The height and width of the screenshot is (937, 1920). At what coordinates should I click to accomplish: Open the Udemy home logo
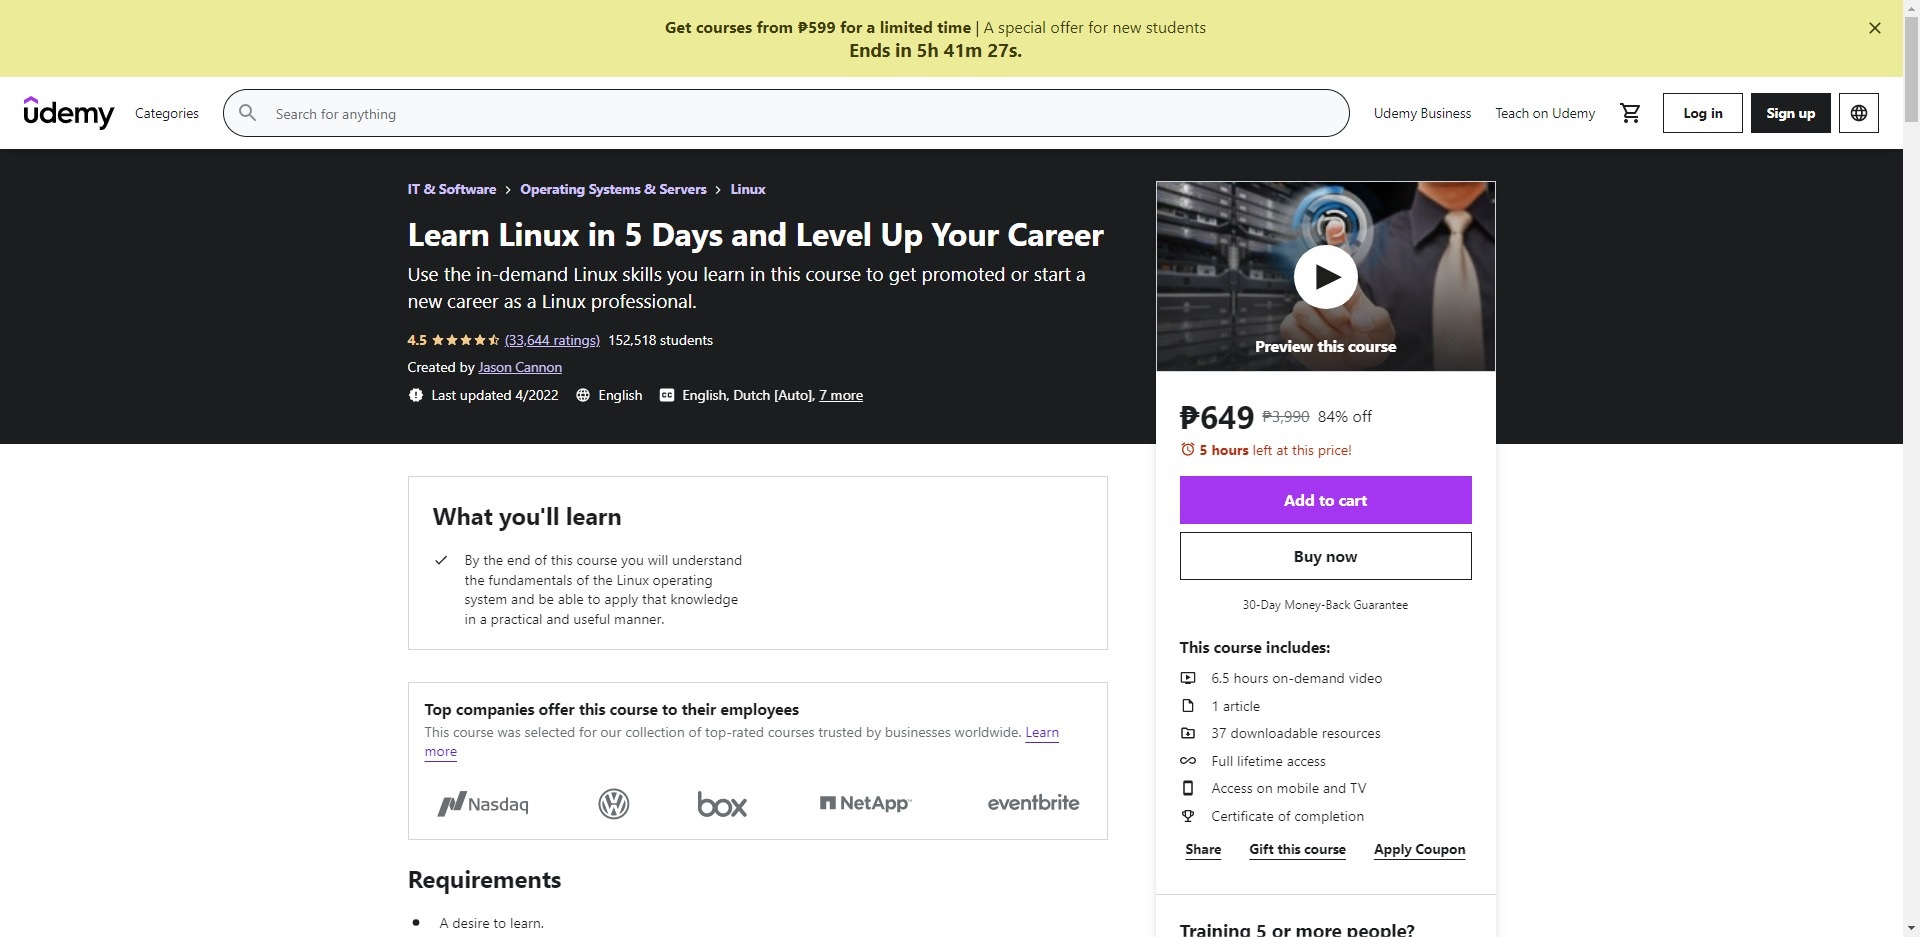click(69, 113)
